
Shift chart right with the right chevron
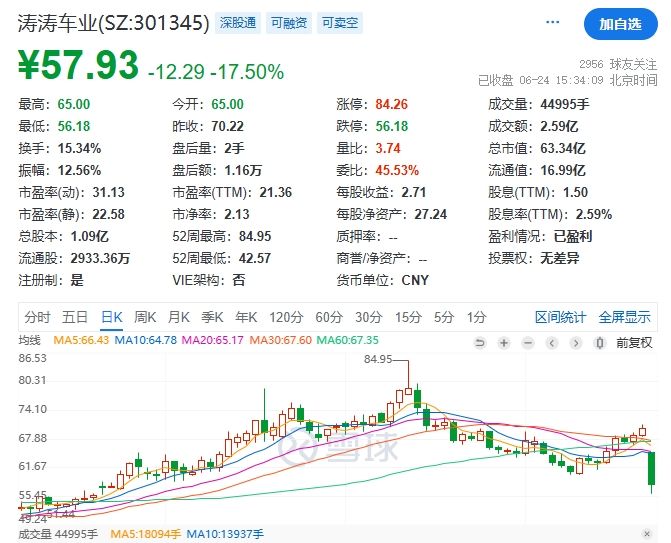click(x=576, y=343)
